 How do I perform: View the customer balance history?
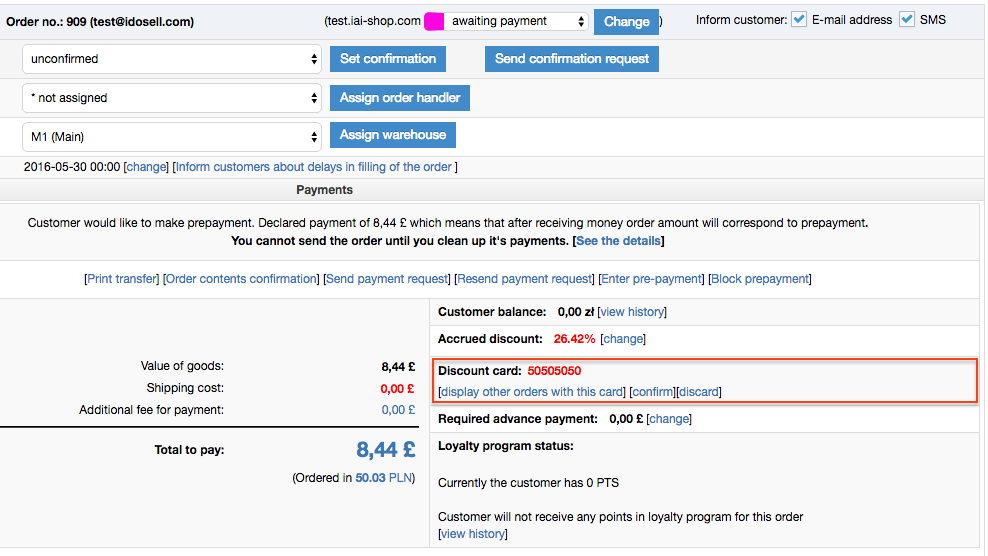tap(631, 312)
